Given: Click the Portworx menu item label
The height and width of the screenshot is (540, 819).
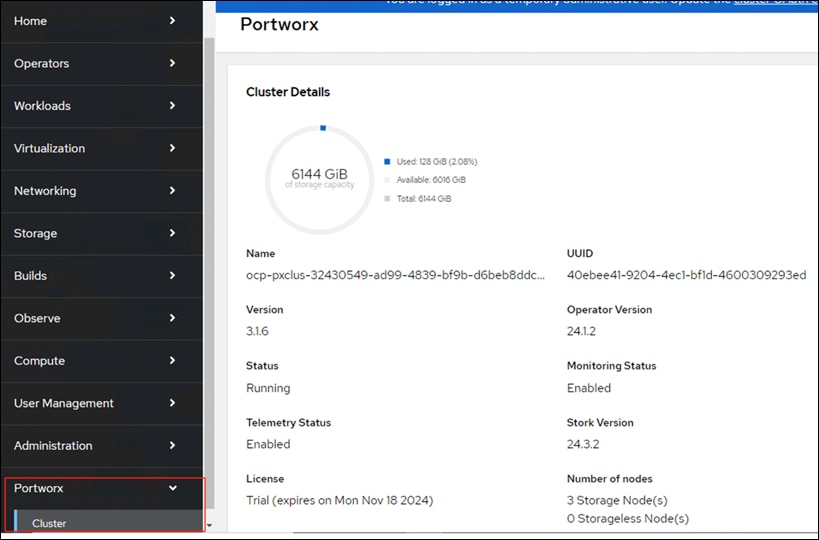Looking at the screenshot, I should click(x=39, y=488).
